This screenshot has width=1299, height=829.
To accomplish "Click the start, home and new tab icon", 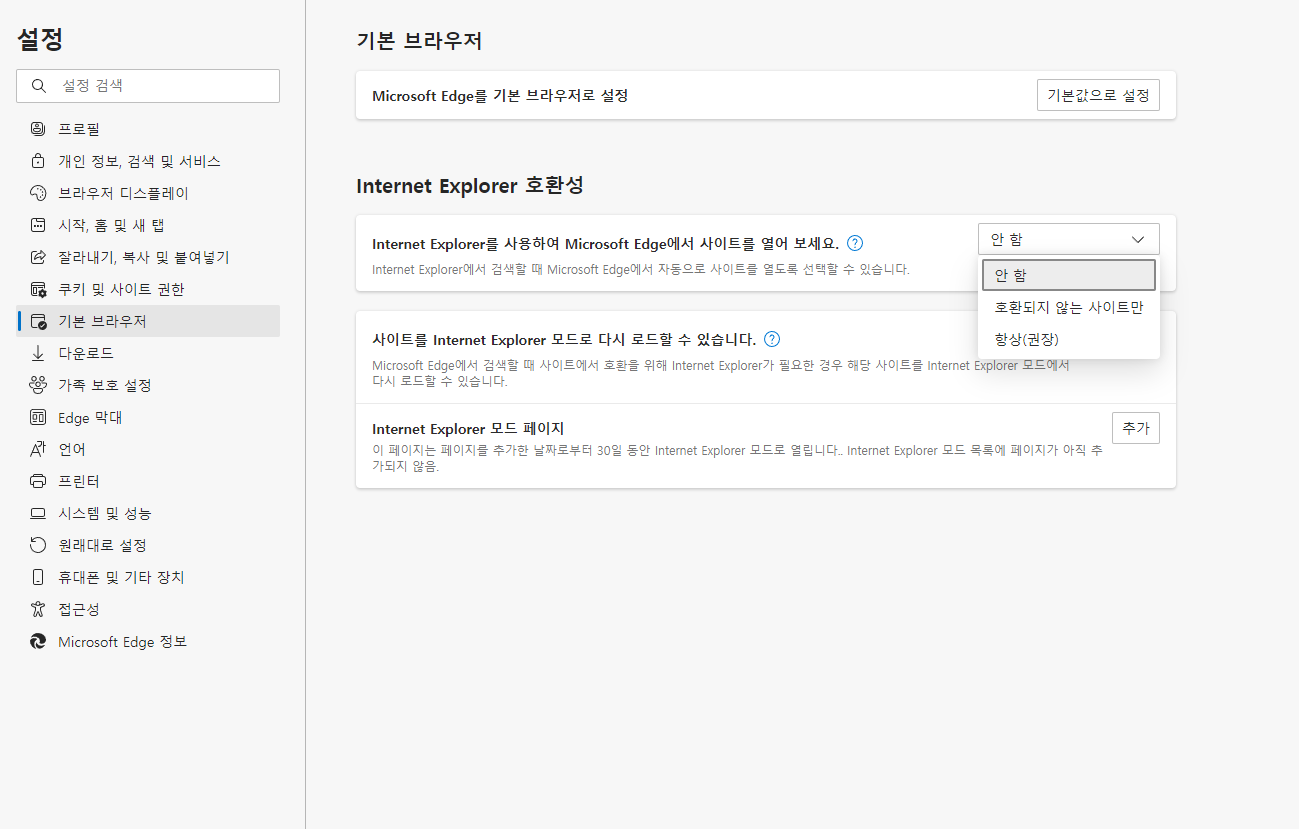I will [38, 225].
